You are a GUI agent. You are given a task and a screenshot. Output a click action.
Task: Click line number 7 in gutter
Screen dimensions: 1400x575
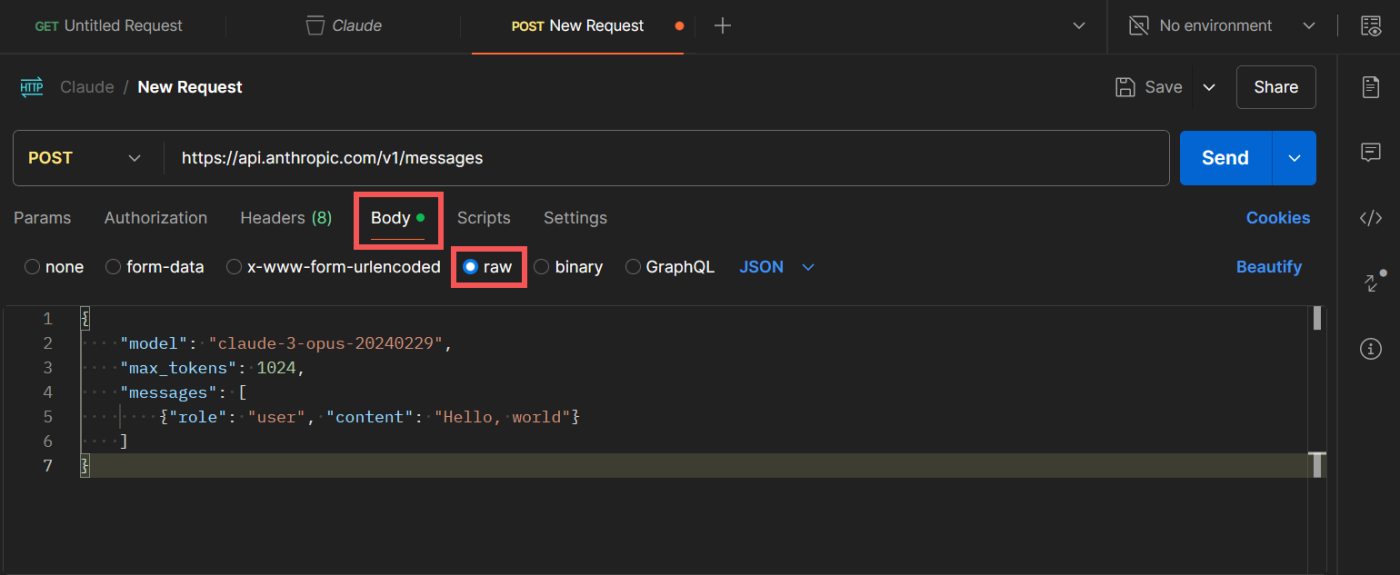coord(47,465)
